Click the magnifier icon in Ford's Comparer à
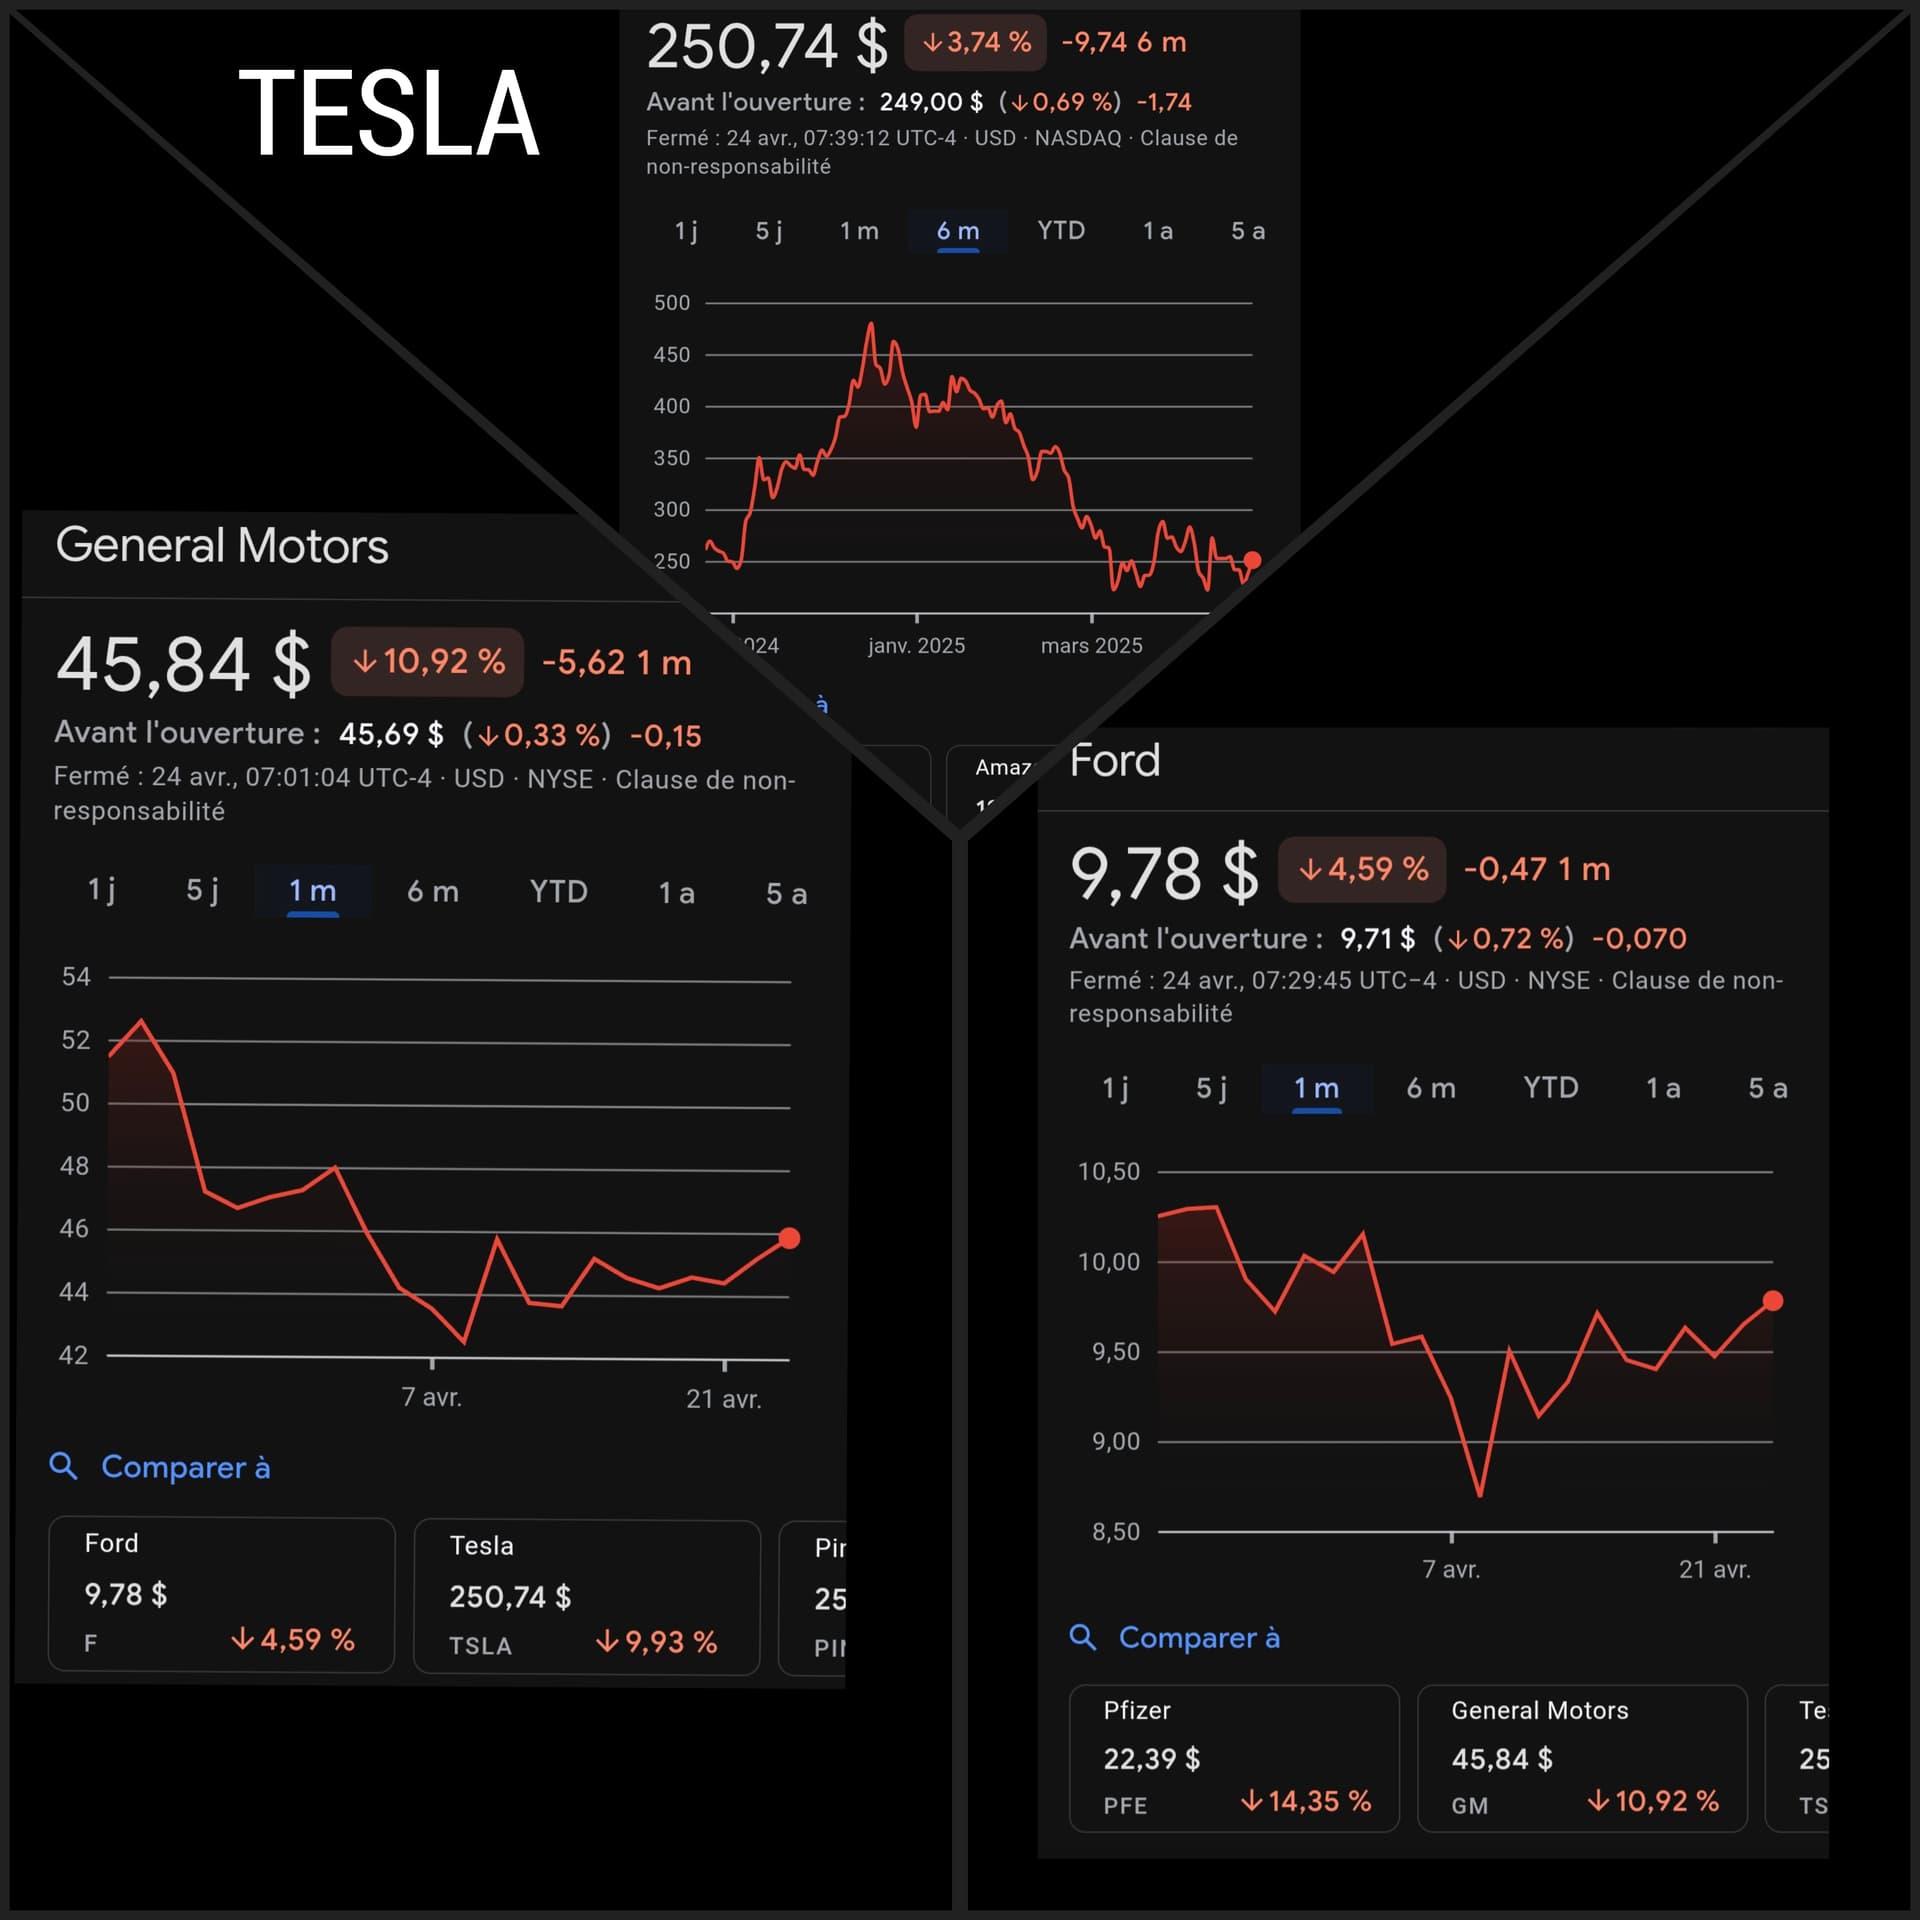1920x1920 pixels. click(x=1083, y=1637)
